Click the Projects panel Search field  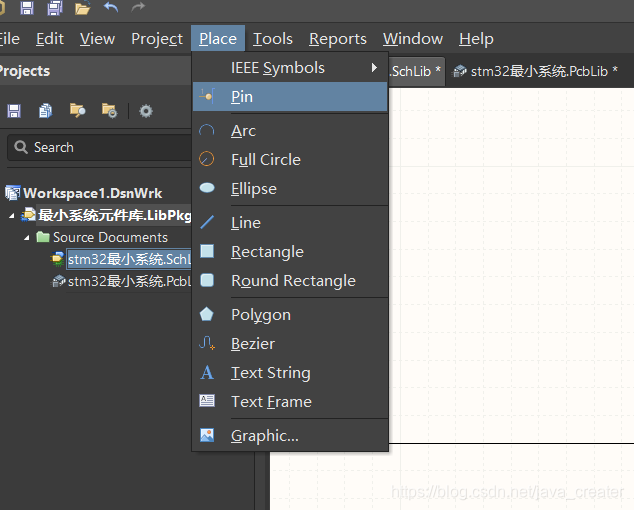[x=99, y=147]
